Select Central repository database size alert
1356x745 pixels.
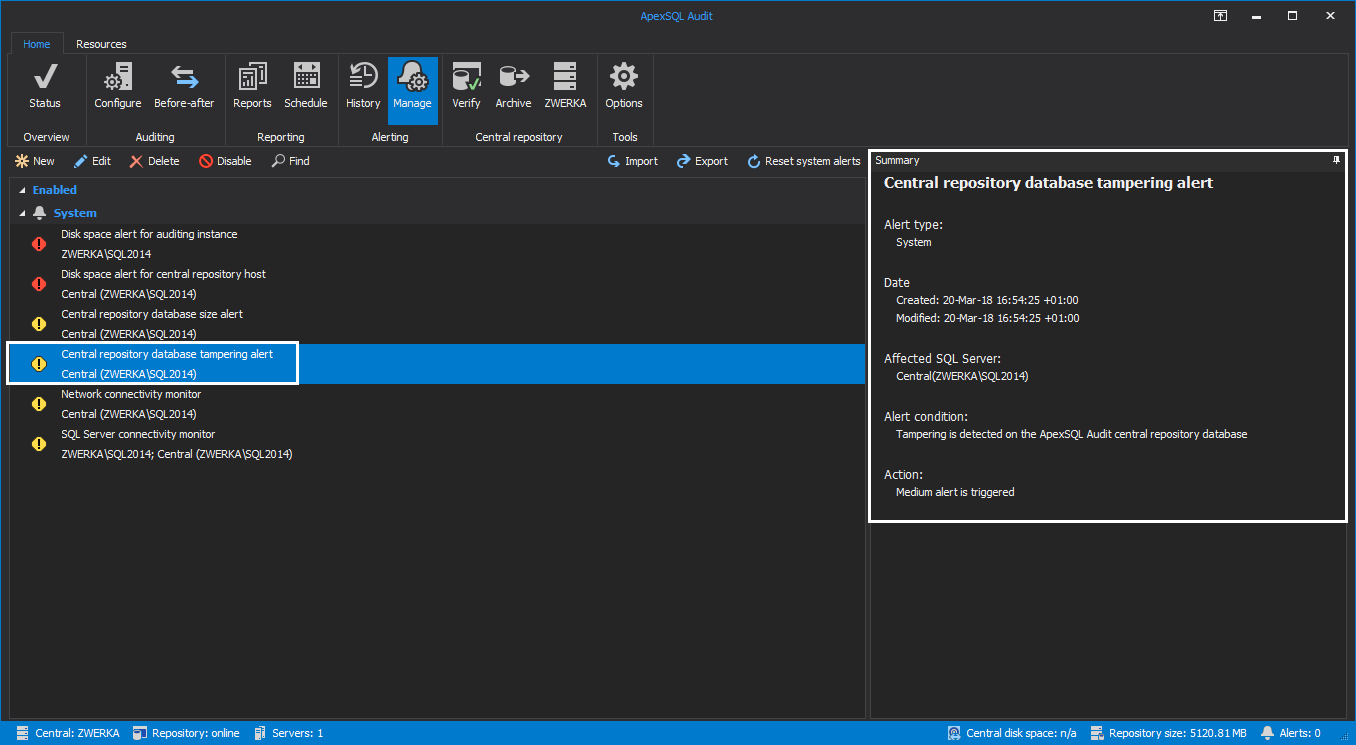436,324
